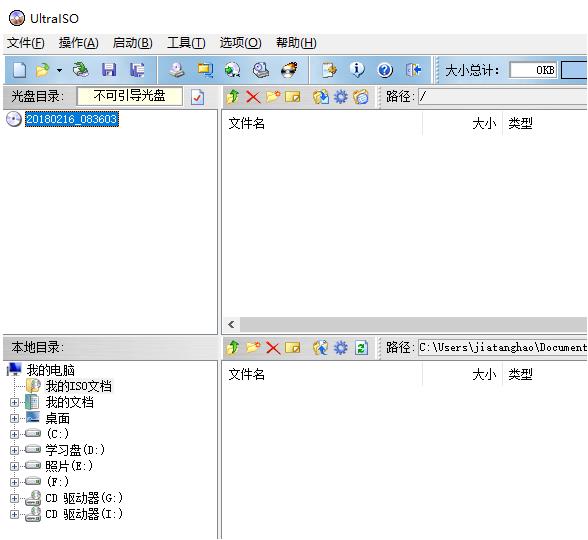This screenshot has height=540, width=588.
Task: Click the add-to-image icon in the local directory toolbar
Action: point(321,348)
